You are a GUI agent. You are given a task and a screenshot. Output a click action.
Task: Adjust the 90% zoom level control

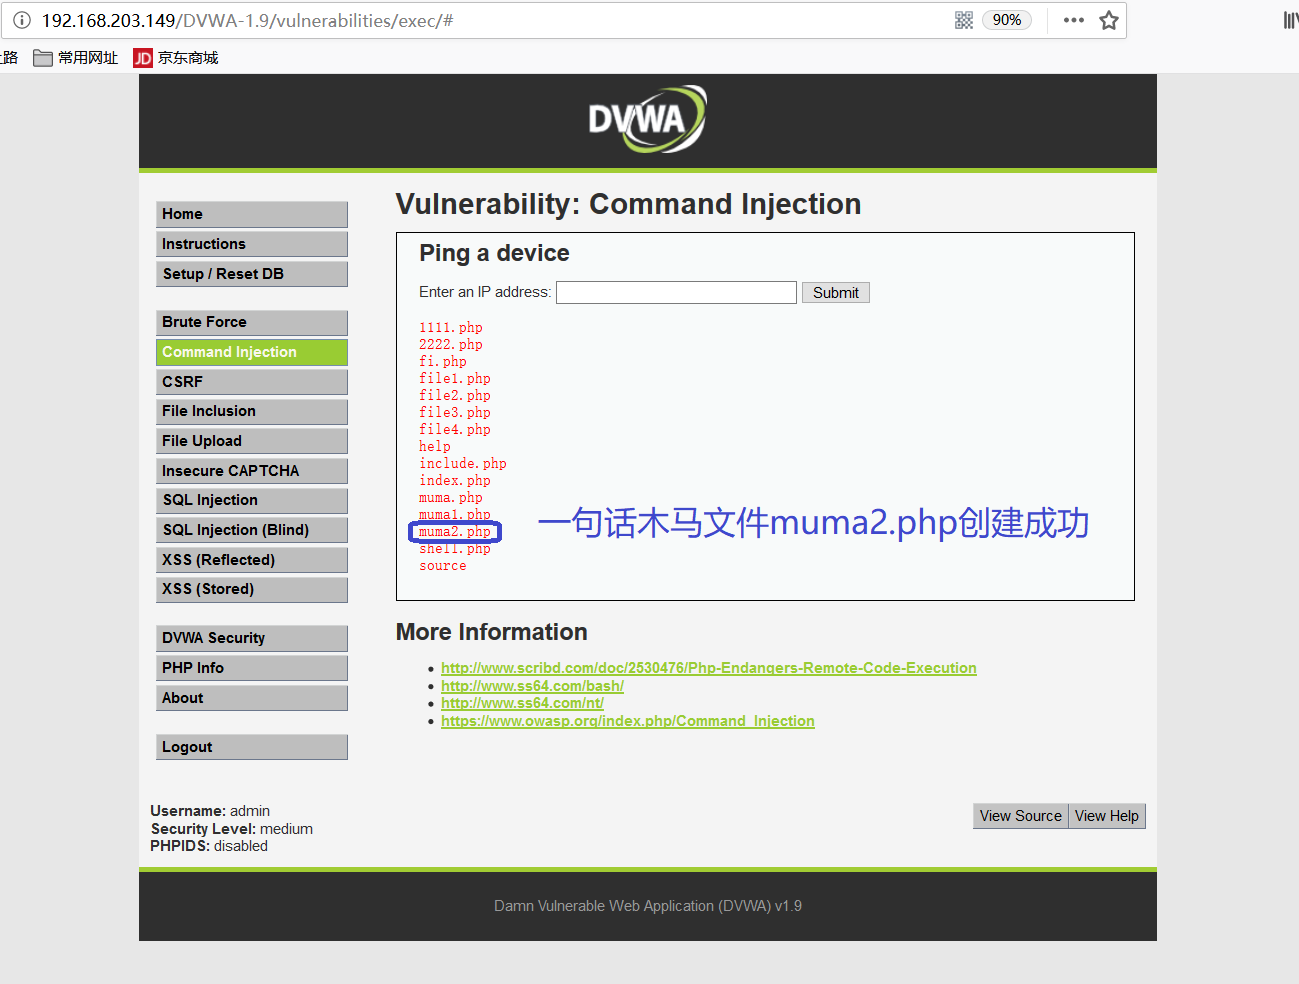pos(1006,19)
